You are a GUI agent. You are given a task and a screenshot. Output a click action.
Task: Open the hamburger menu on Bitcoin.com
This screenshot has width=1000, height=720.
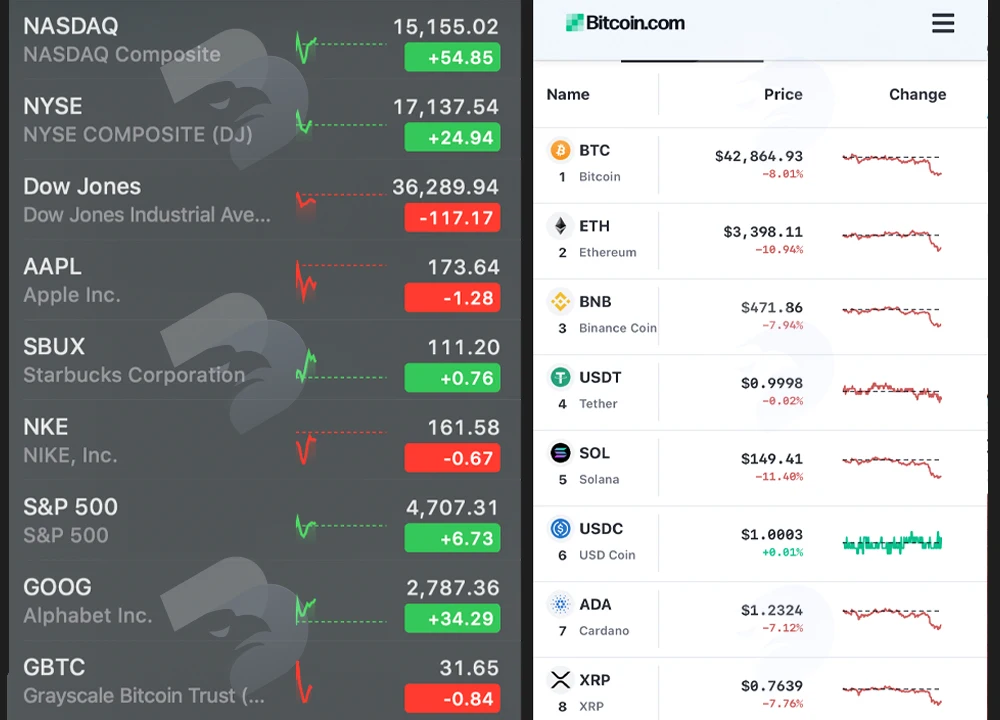(943, 23)
